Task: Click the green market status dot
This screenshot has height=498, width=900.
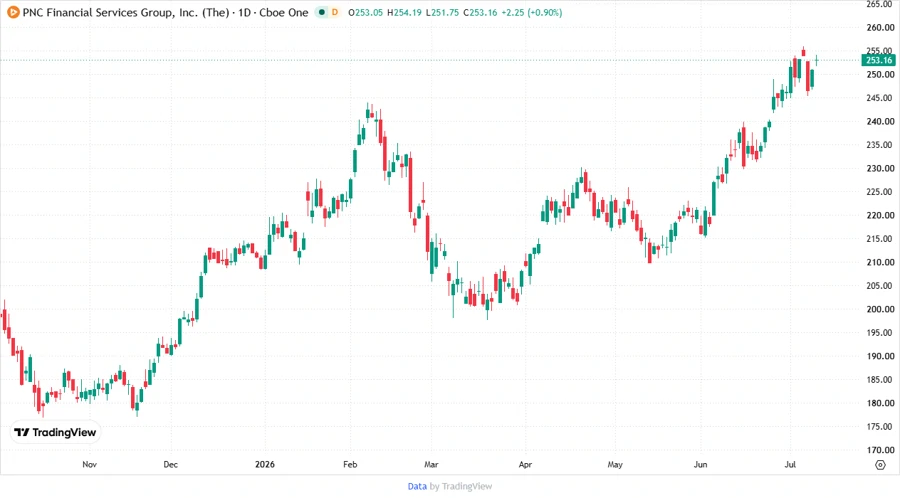Action: pos(322,12)
